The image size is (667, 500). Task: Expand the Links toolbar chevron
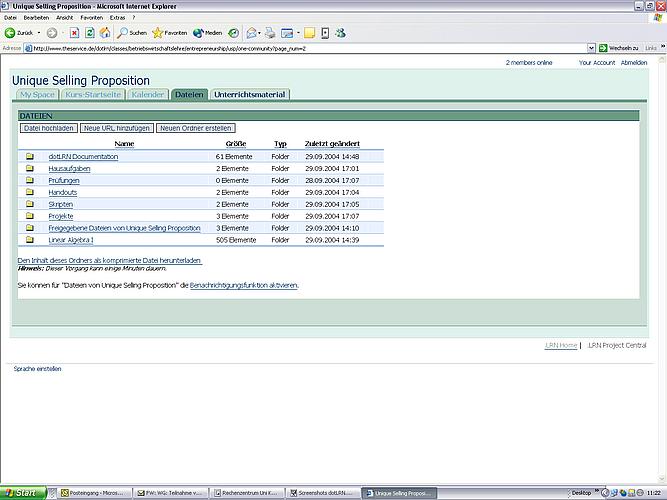[663, 47]
